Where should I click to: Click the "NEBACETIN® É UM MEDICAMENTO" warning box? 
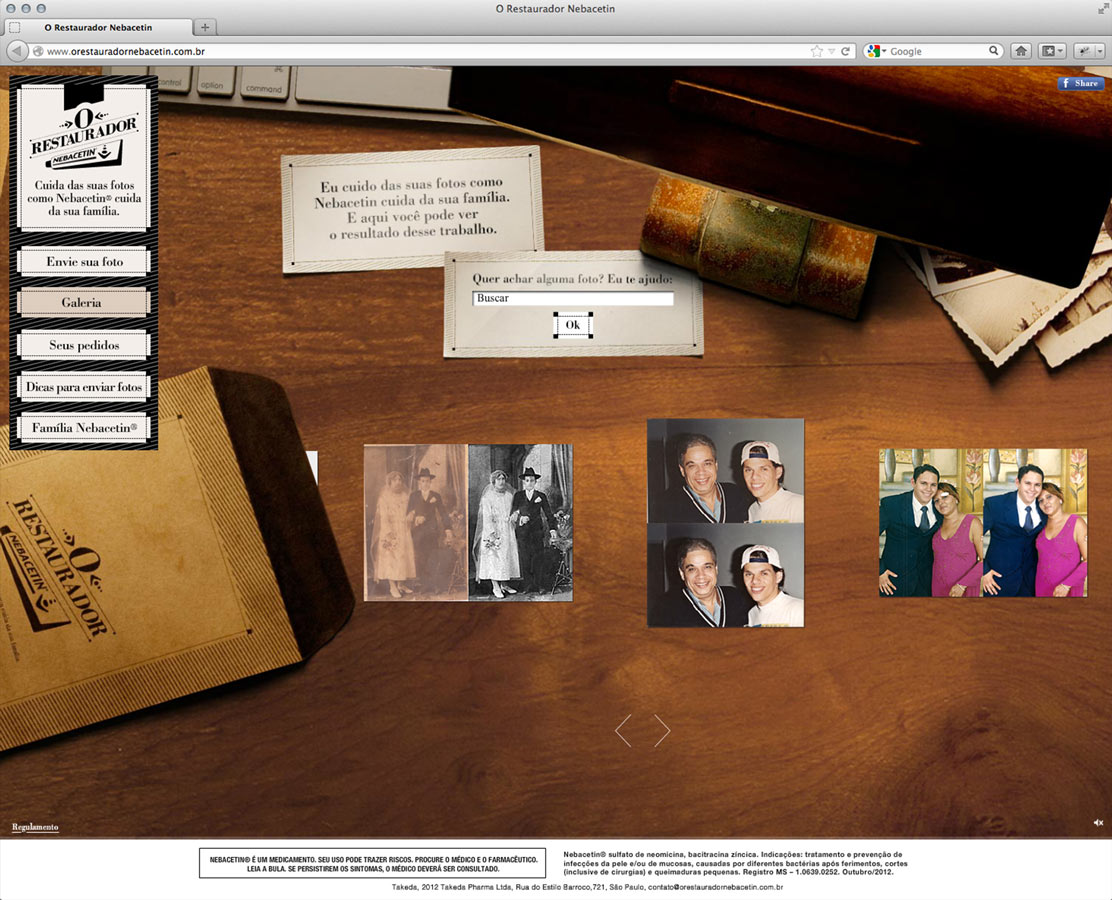(x=372, y=863)
